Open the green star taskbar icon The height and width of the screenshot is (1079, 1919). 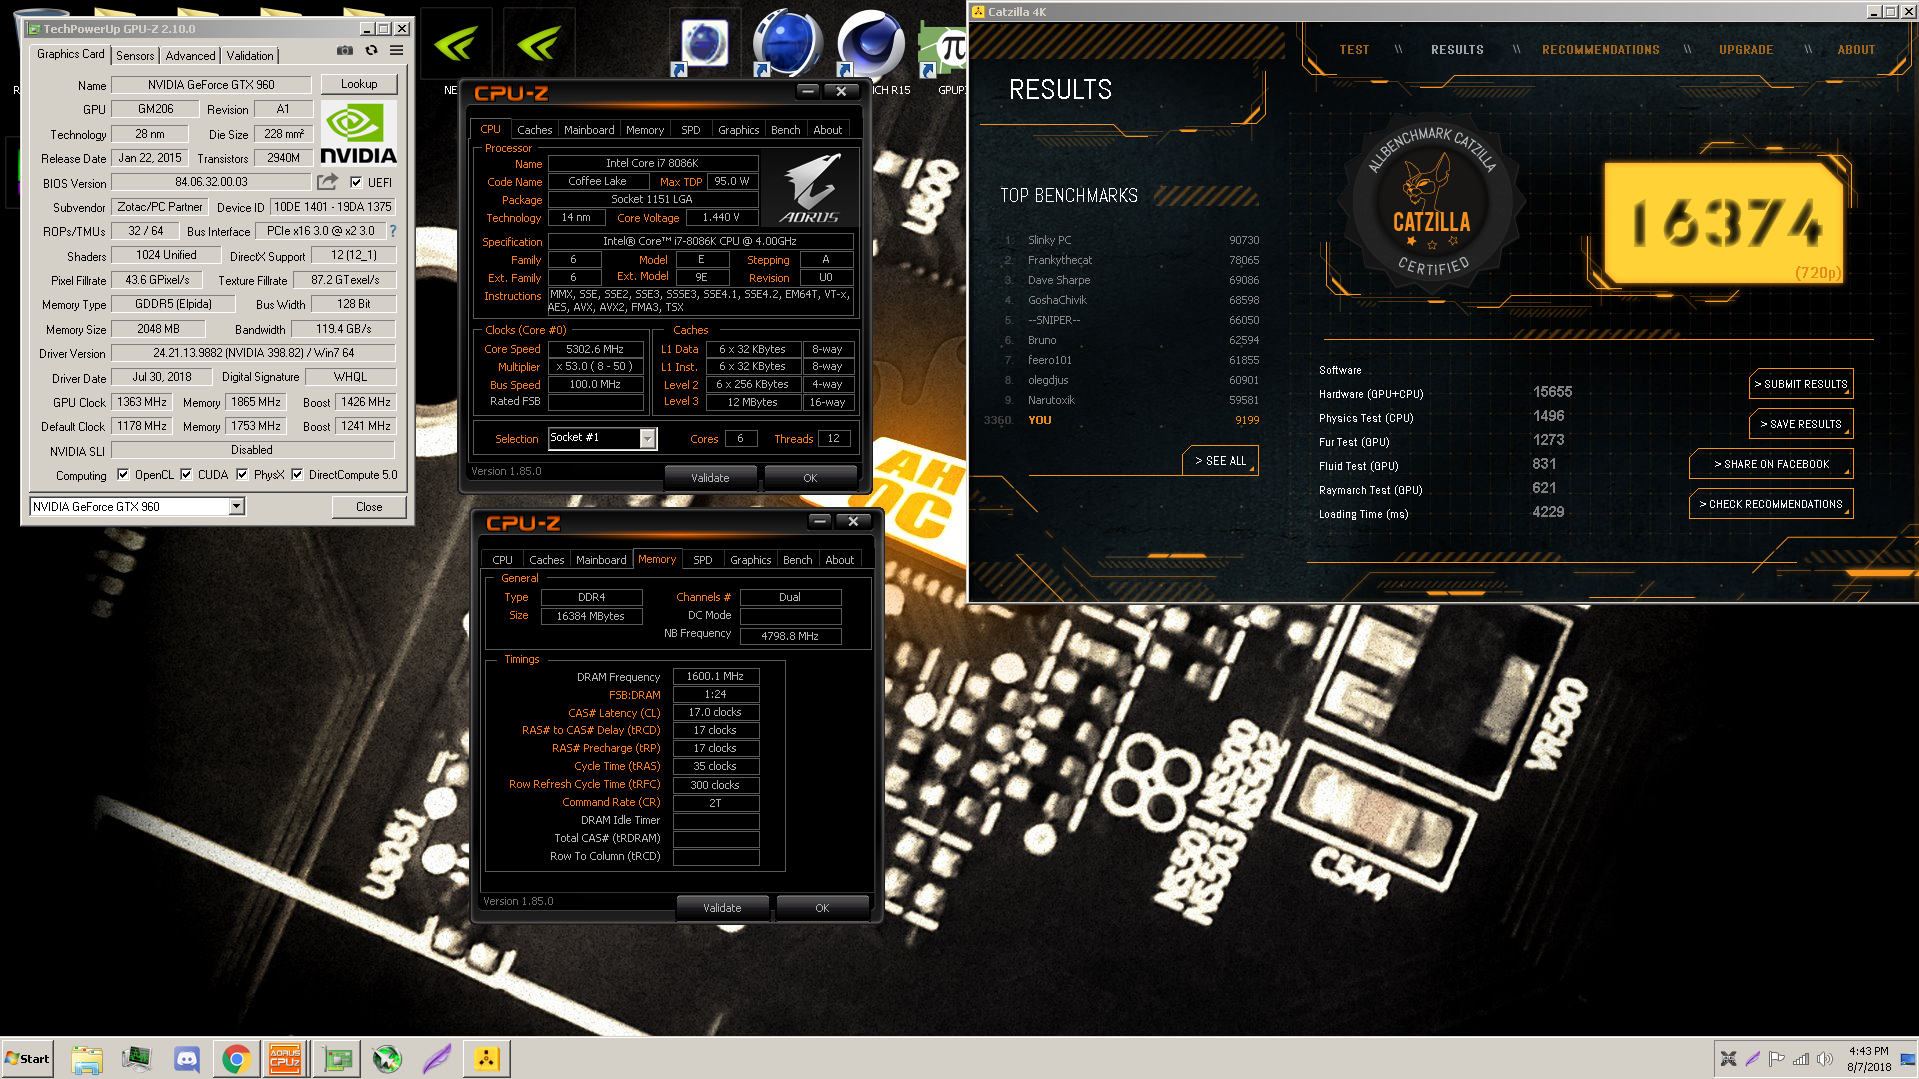tap(387, 1059)
